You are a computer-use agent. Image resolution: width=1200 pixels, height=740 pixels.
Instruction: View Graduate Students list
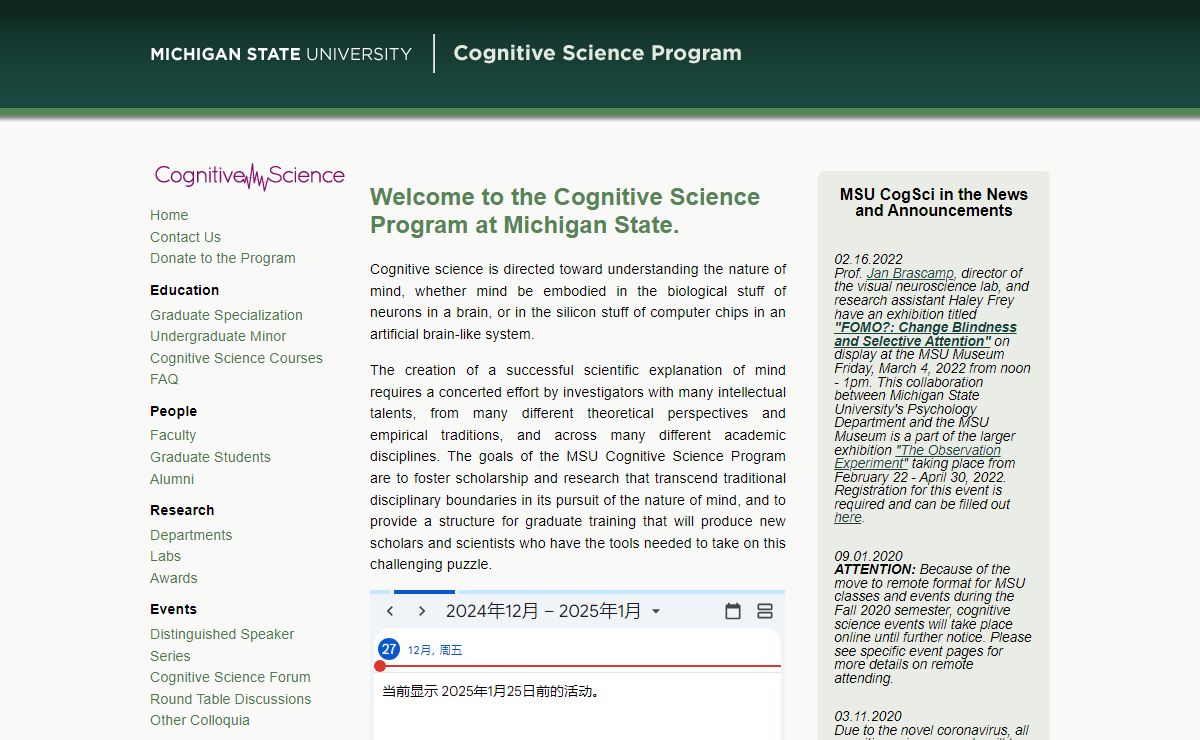click(x=210, y=457)
